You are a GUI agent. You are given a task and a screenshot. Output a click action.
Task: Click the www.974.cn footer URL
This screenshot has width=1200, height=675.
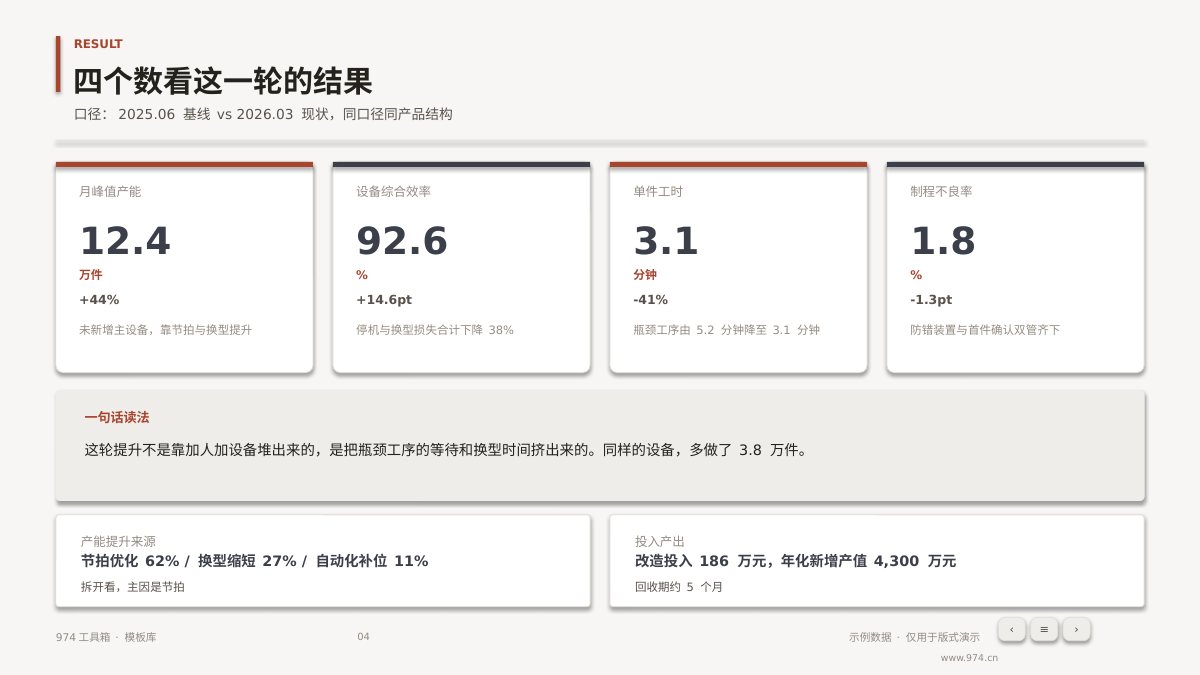969,658
